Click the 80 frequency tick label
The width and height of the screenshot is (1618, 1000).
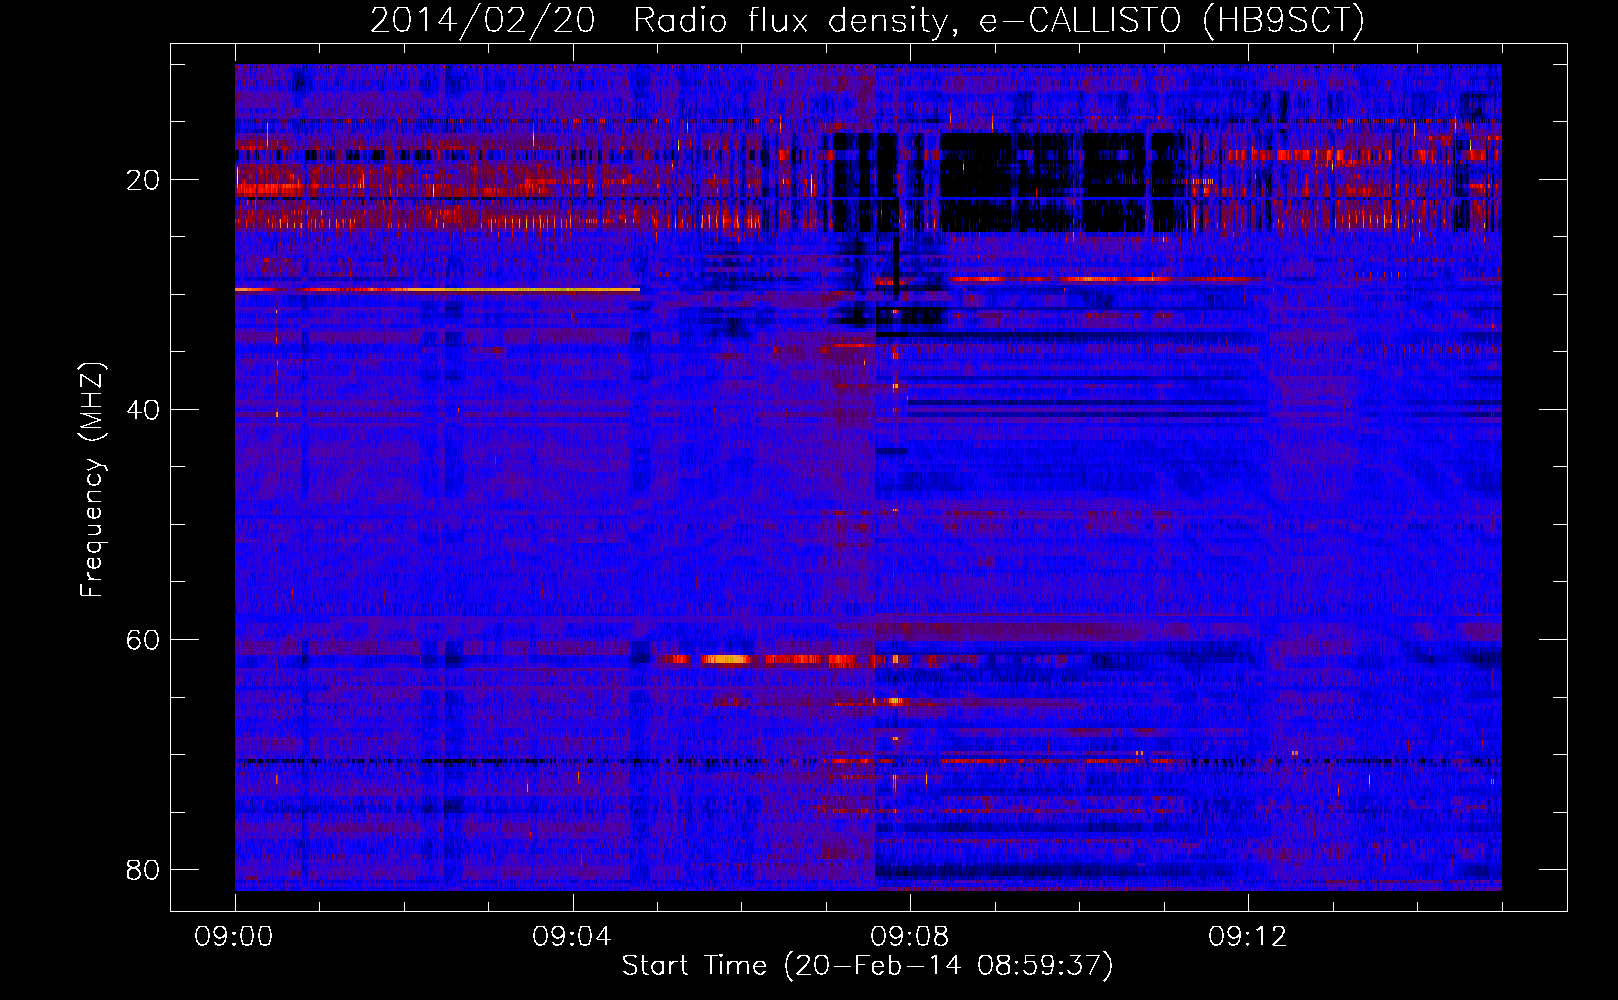click(x=143, y=869)
